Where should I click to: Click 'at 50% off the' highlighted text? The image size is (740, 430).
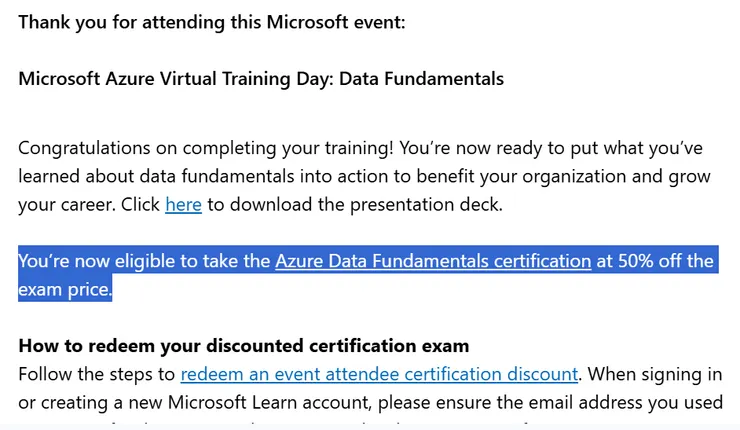click(655, 261)
